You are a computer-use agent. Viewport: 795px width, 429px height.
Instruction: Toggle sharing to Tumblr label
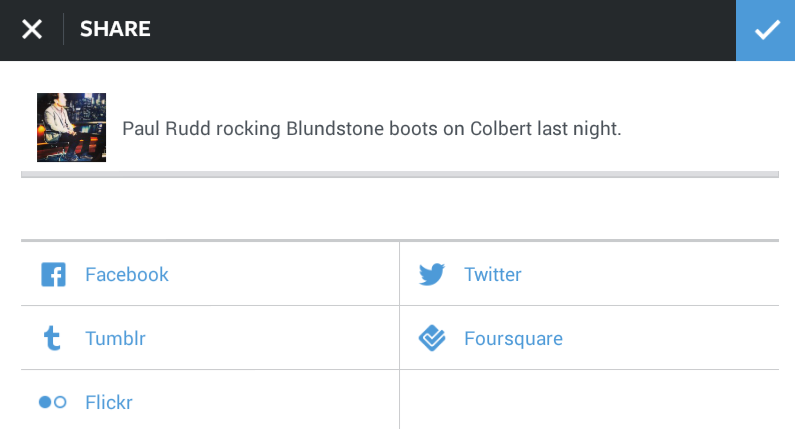(116, 338)
